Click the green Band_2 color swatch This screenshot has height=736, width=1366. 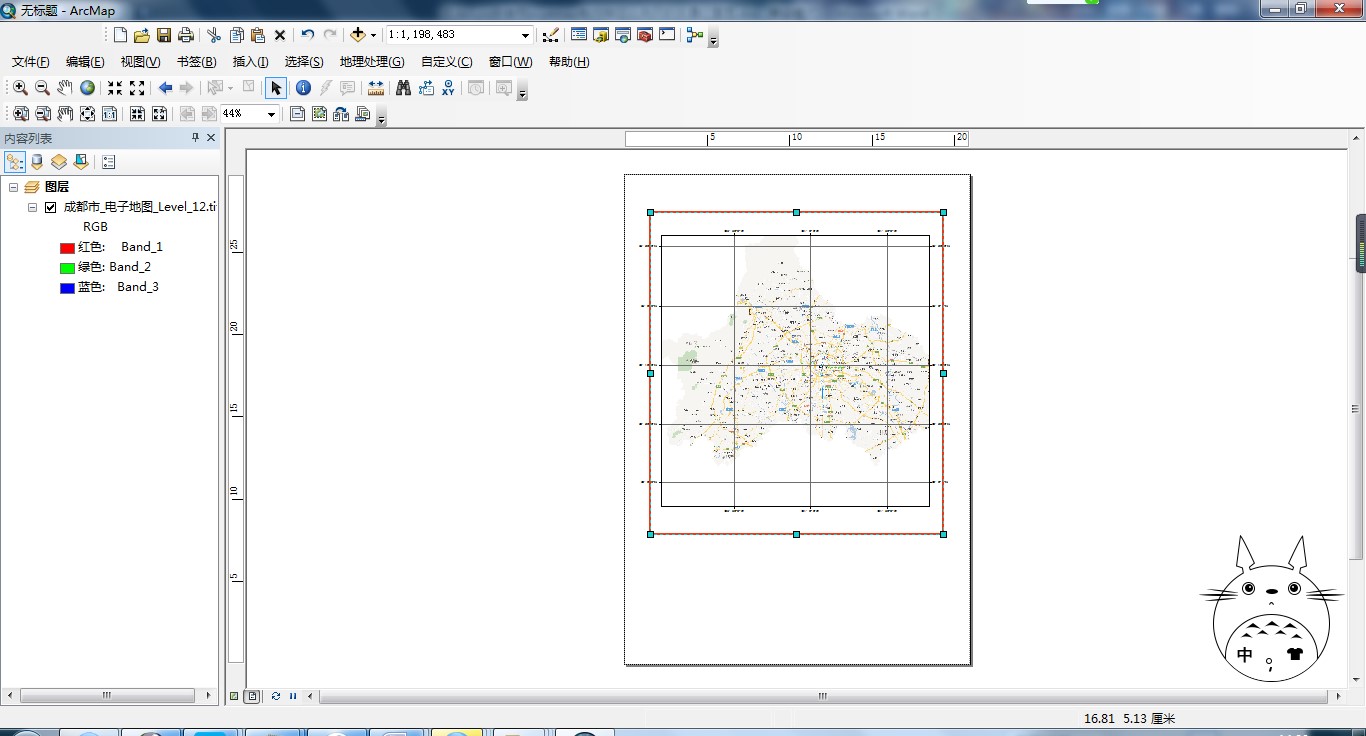point(67,268)
